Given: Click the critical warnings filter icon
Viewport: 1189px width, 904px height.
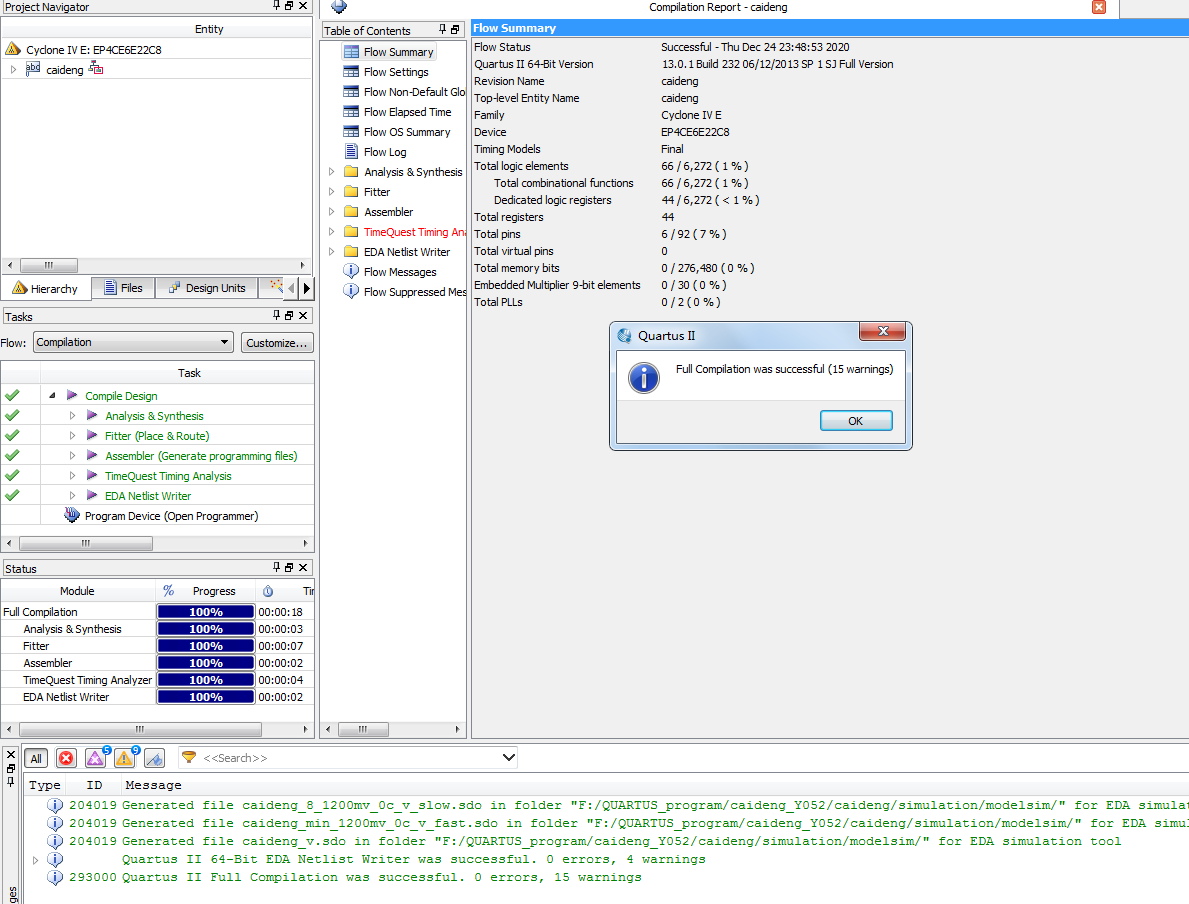Looking at the screenshot, I should point(95,759).
